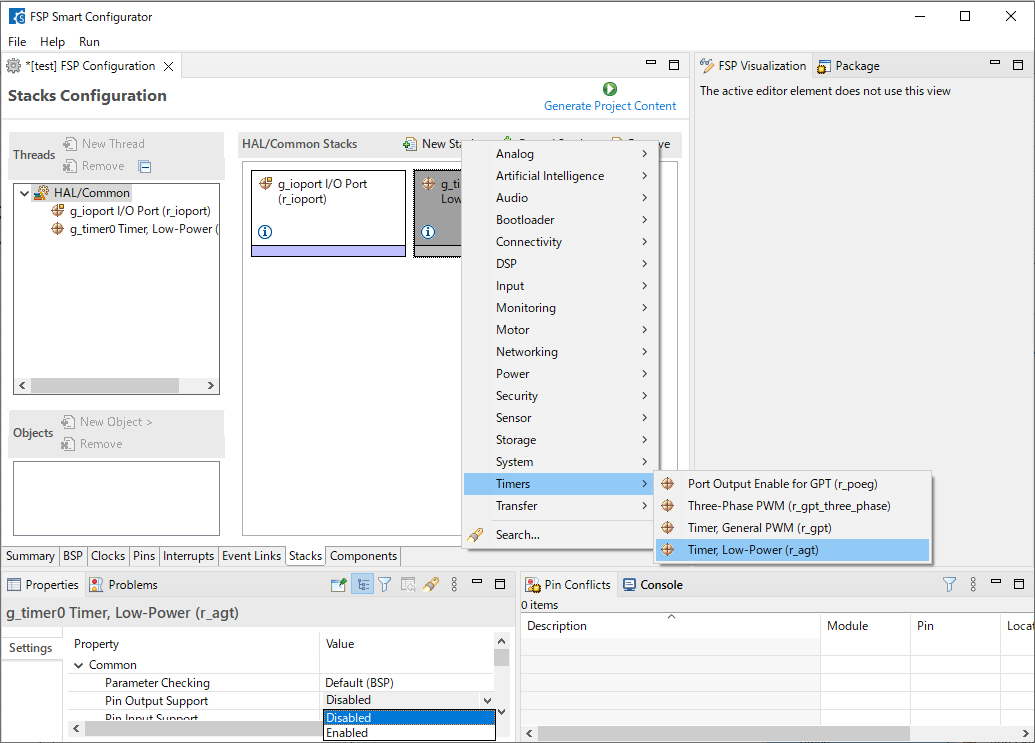
Task: Minimize the FSP Configuration editor area
Action: point(651,63)
